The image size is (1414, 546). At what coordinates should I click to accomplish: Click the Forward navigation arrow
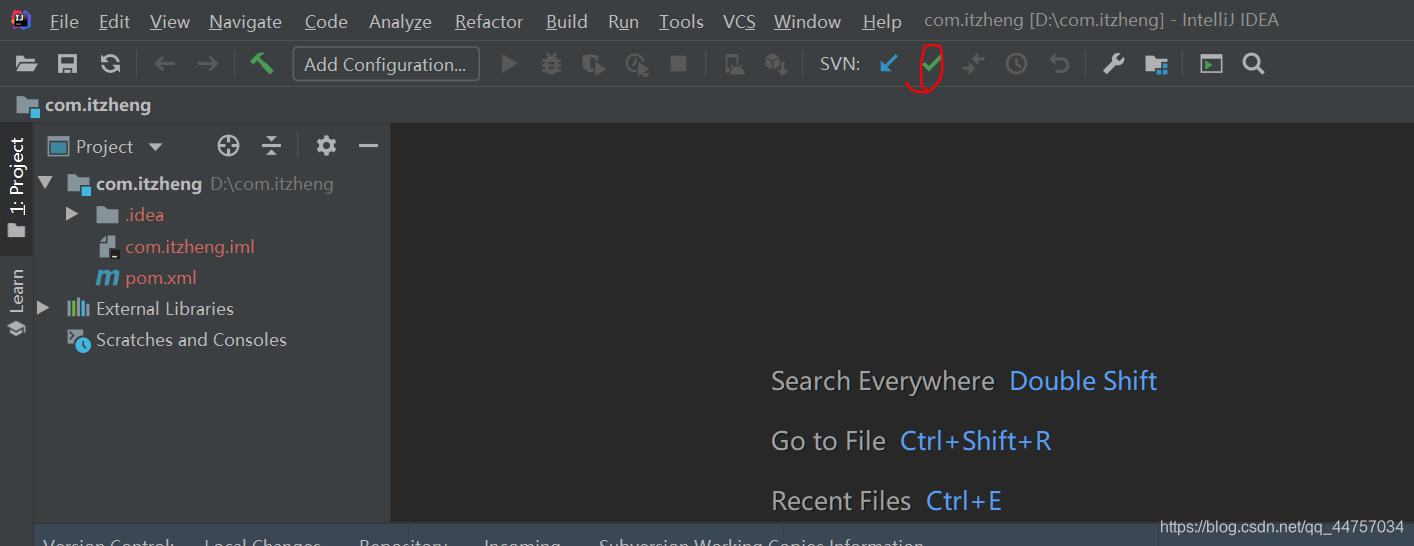click(x=208, y=64)
